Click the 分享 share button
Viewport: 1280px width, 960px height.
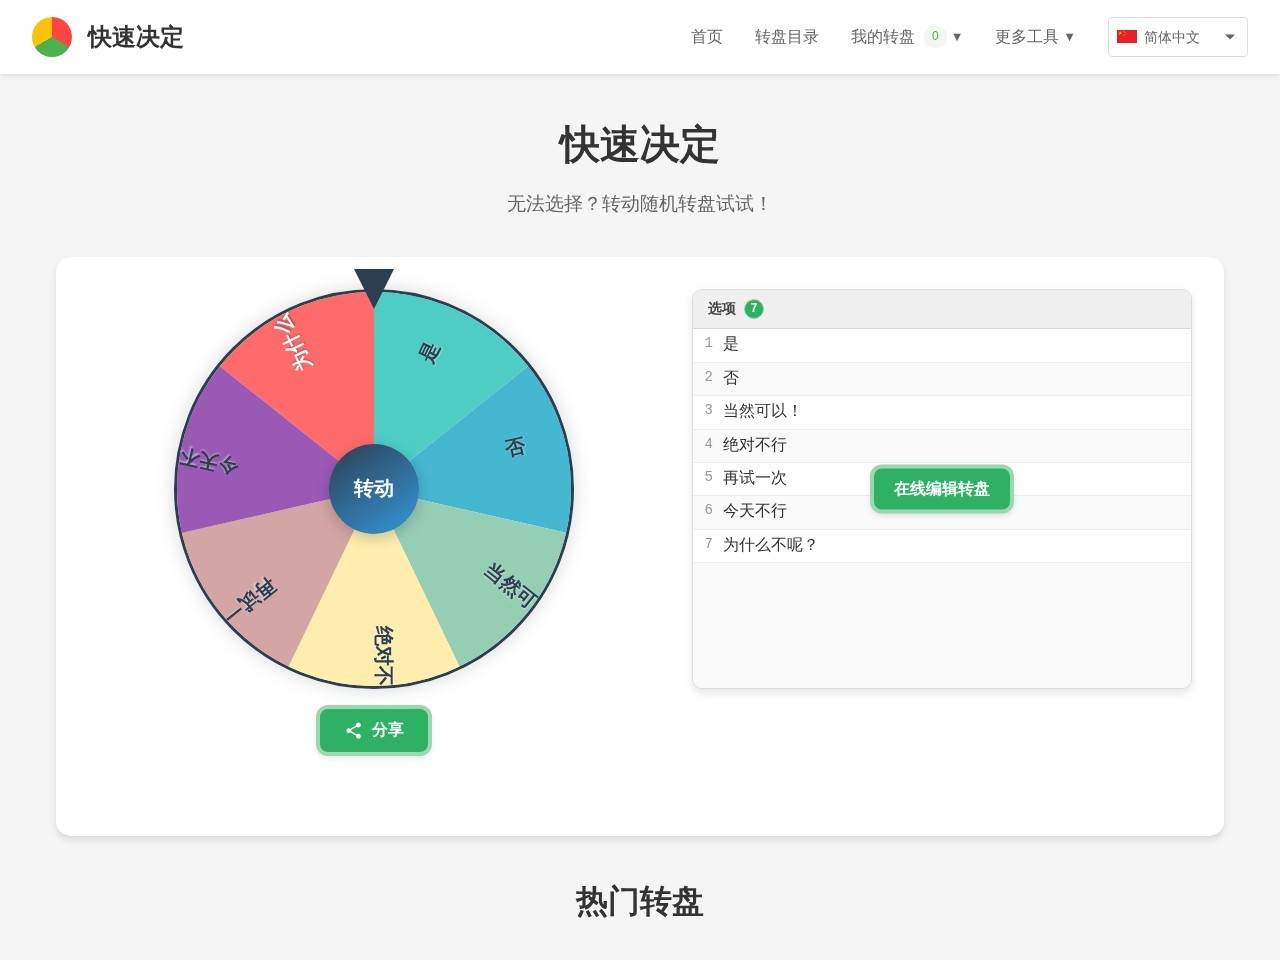pyautogui.click(x=374, y=730)
